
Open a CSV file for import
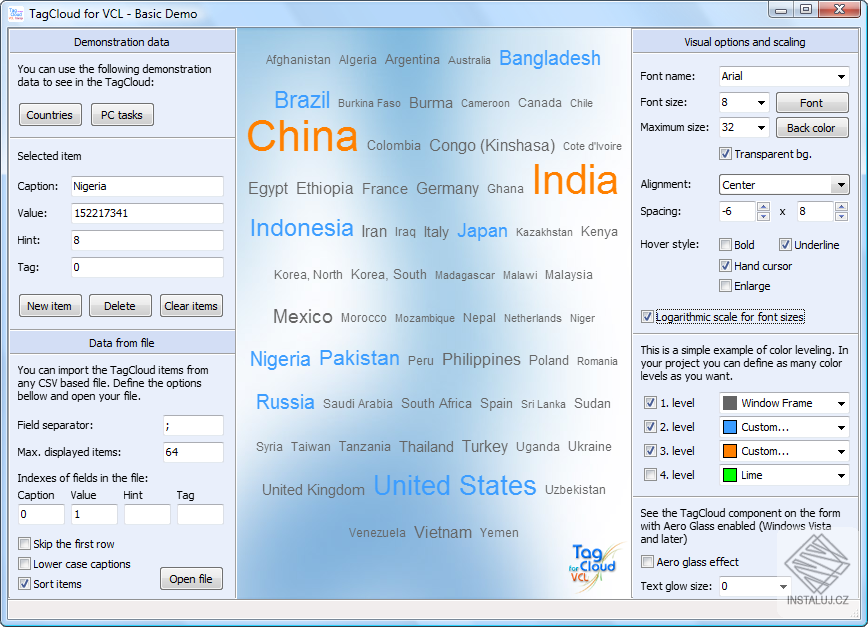191,578
